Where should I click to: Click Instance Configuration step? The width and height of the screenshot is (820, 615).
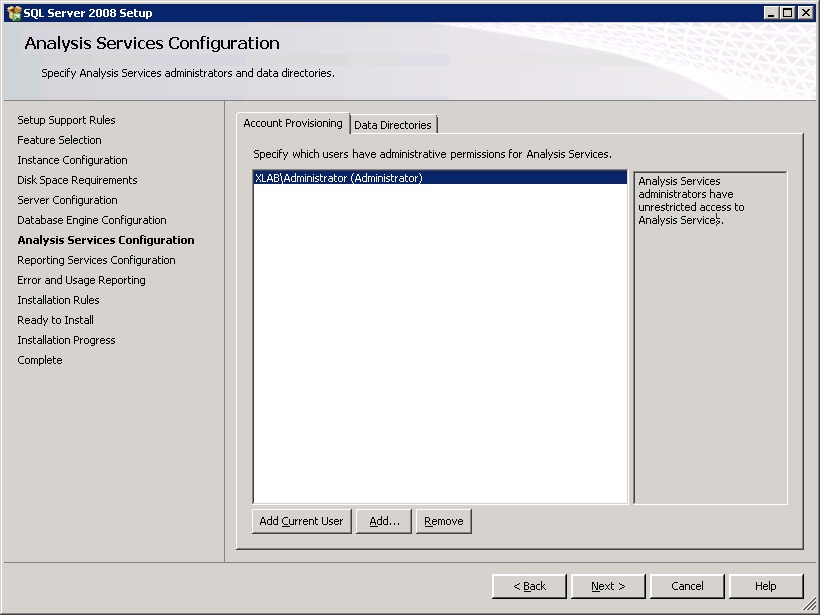72,160
